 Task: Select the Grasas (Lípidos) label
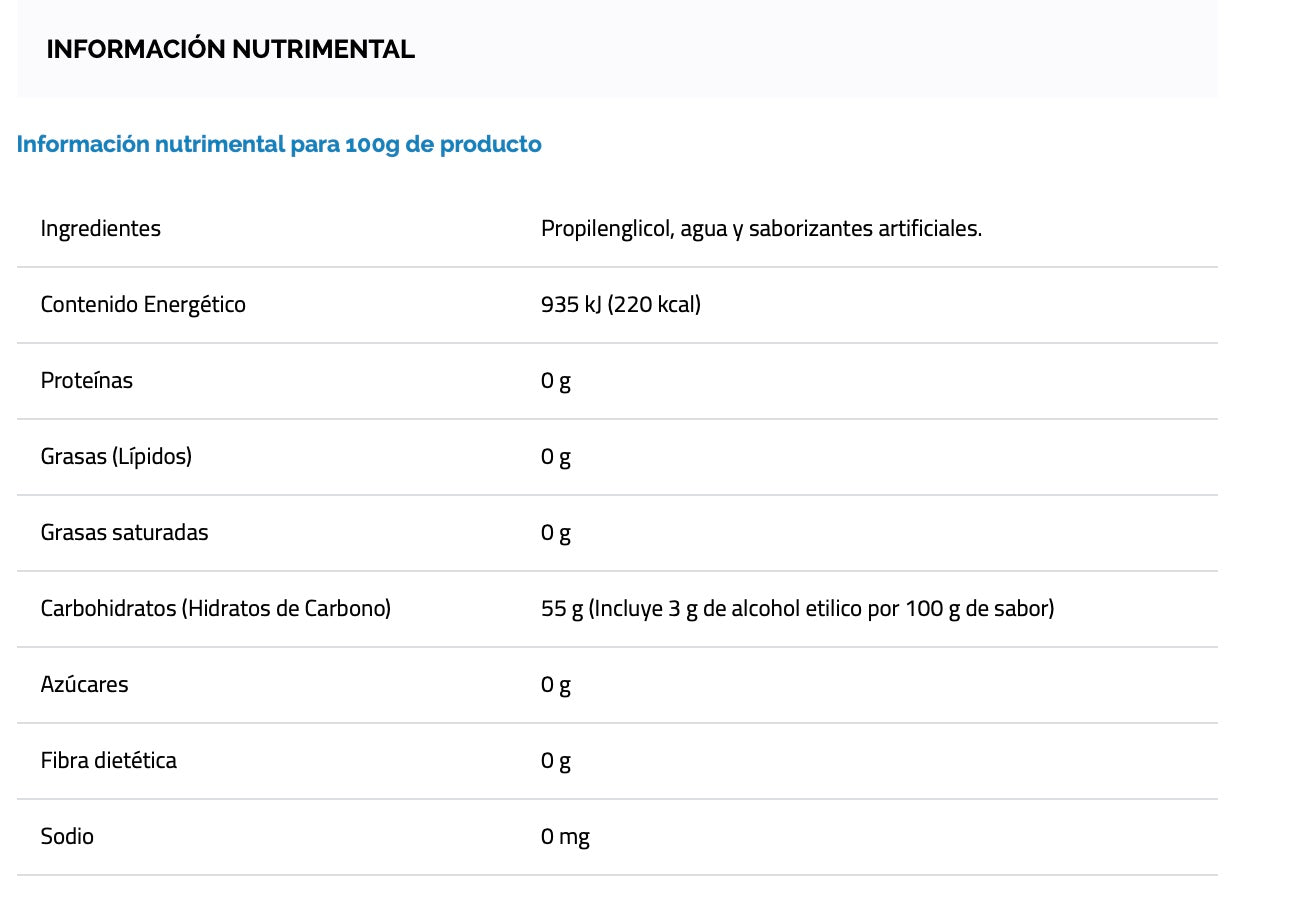point(116,456)
